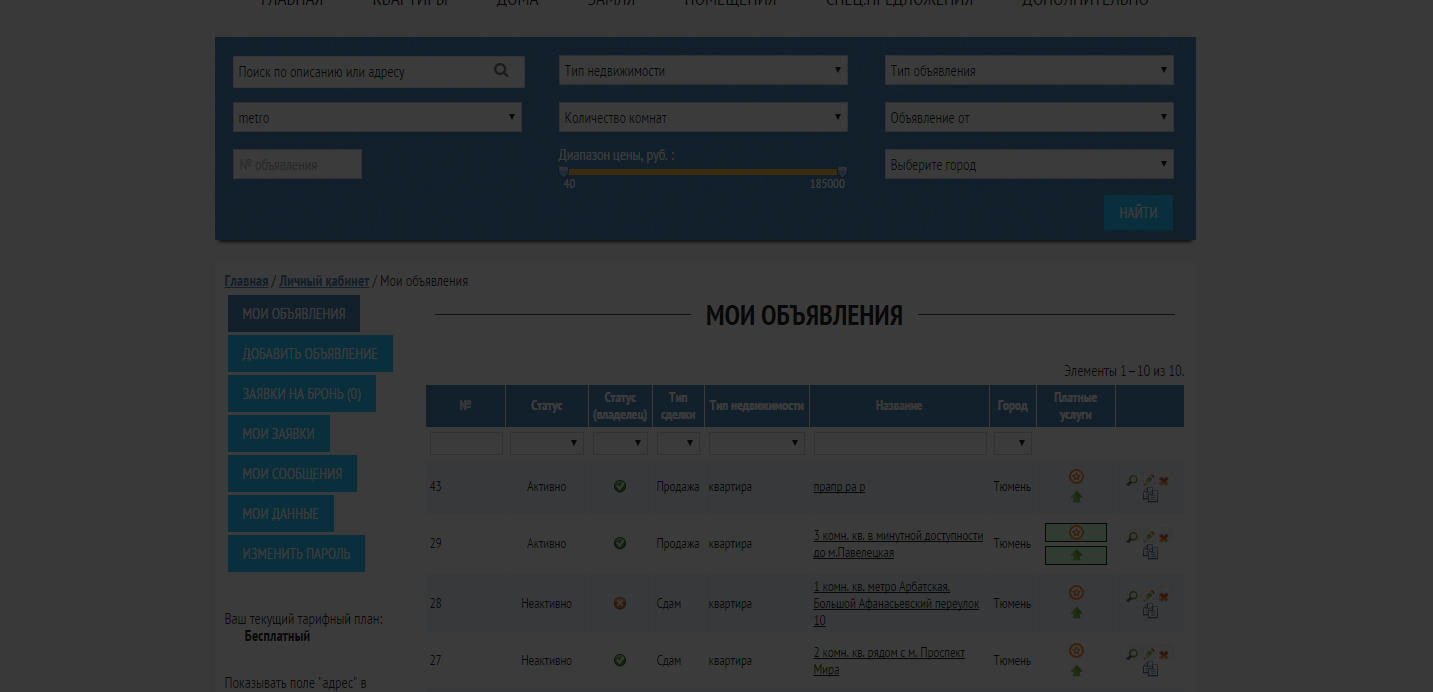Viewport: 1433px width, 692px height.
Task: Open the Статус (владелец) filter dropdown
Action: 620,442
